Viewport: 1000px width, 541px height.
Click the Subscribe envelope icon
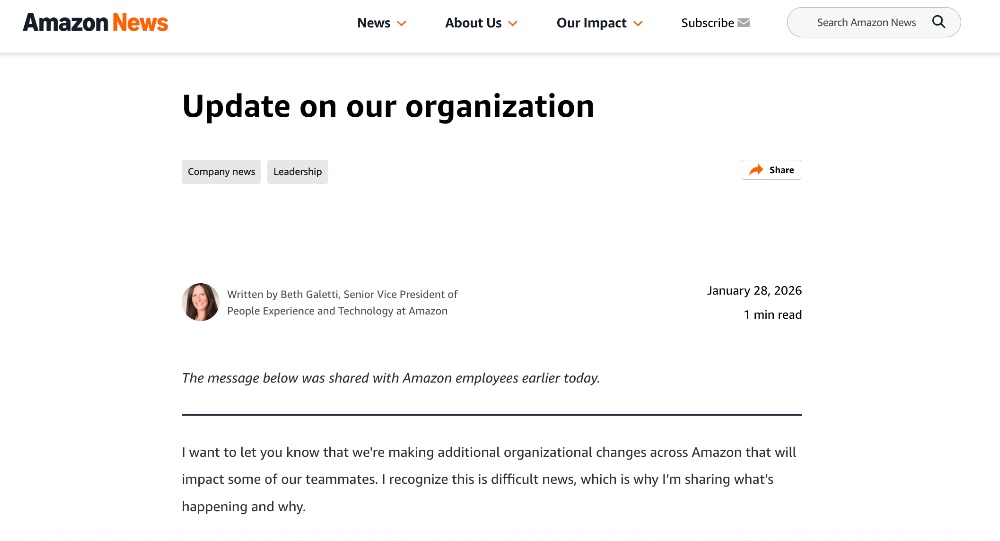tap(744, 23)
